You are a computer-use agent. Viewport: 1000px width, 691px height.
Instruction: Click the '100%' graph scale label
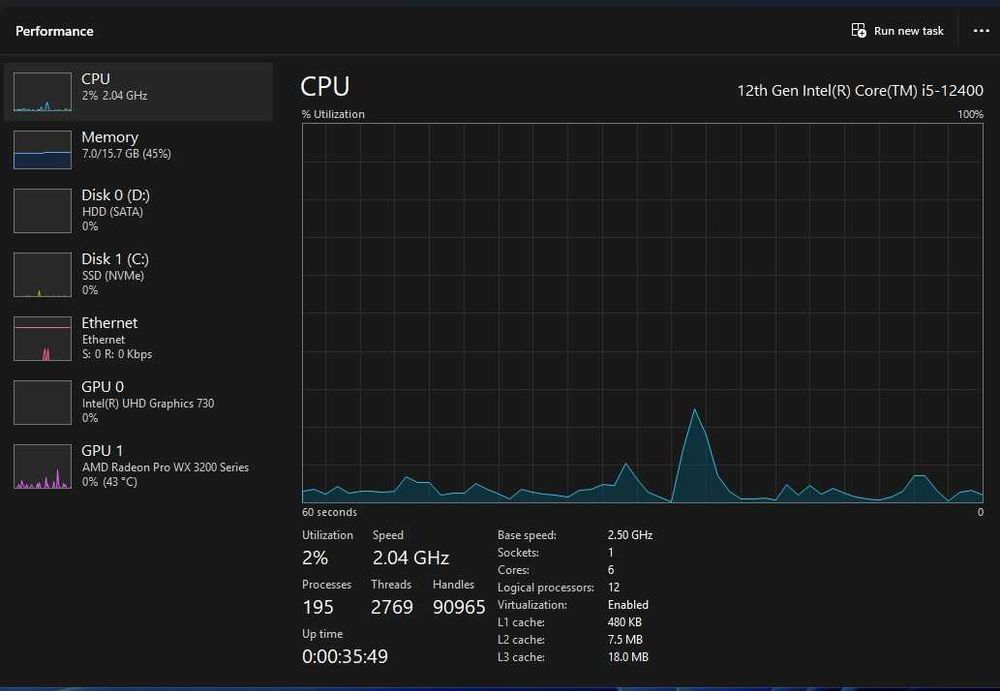point(970,114)
